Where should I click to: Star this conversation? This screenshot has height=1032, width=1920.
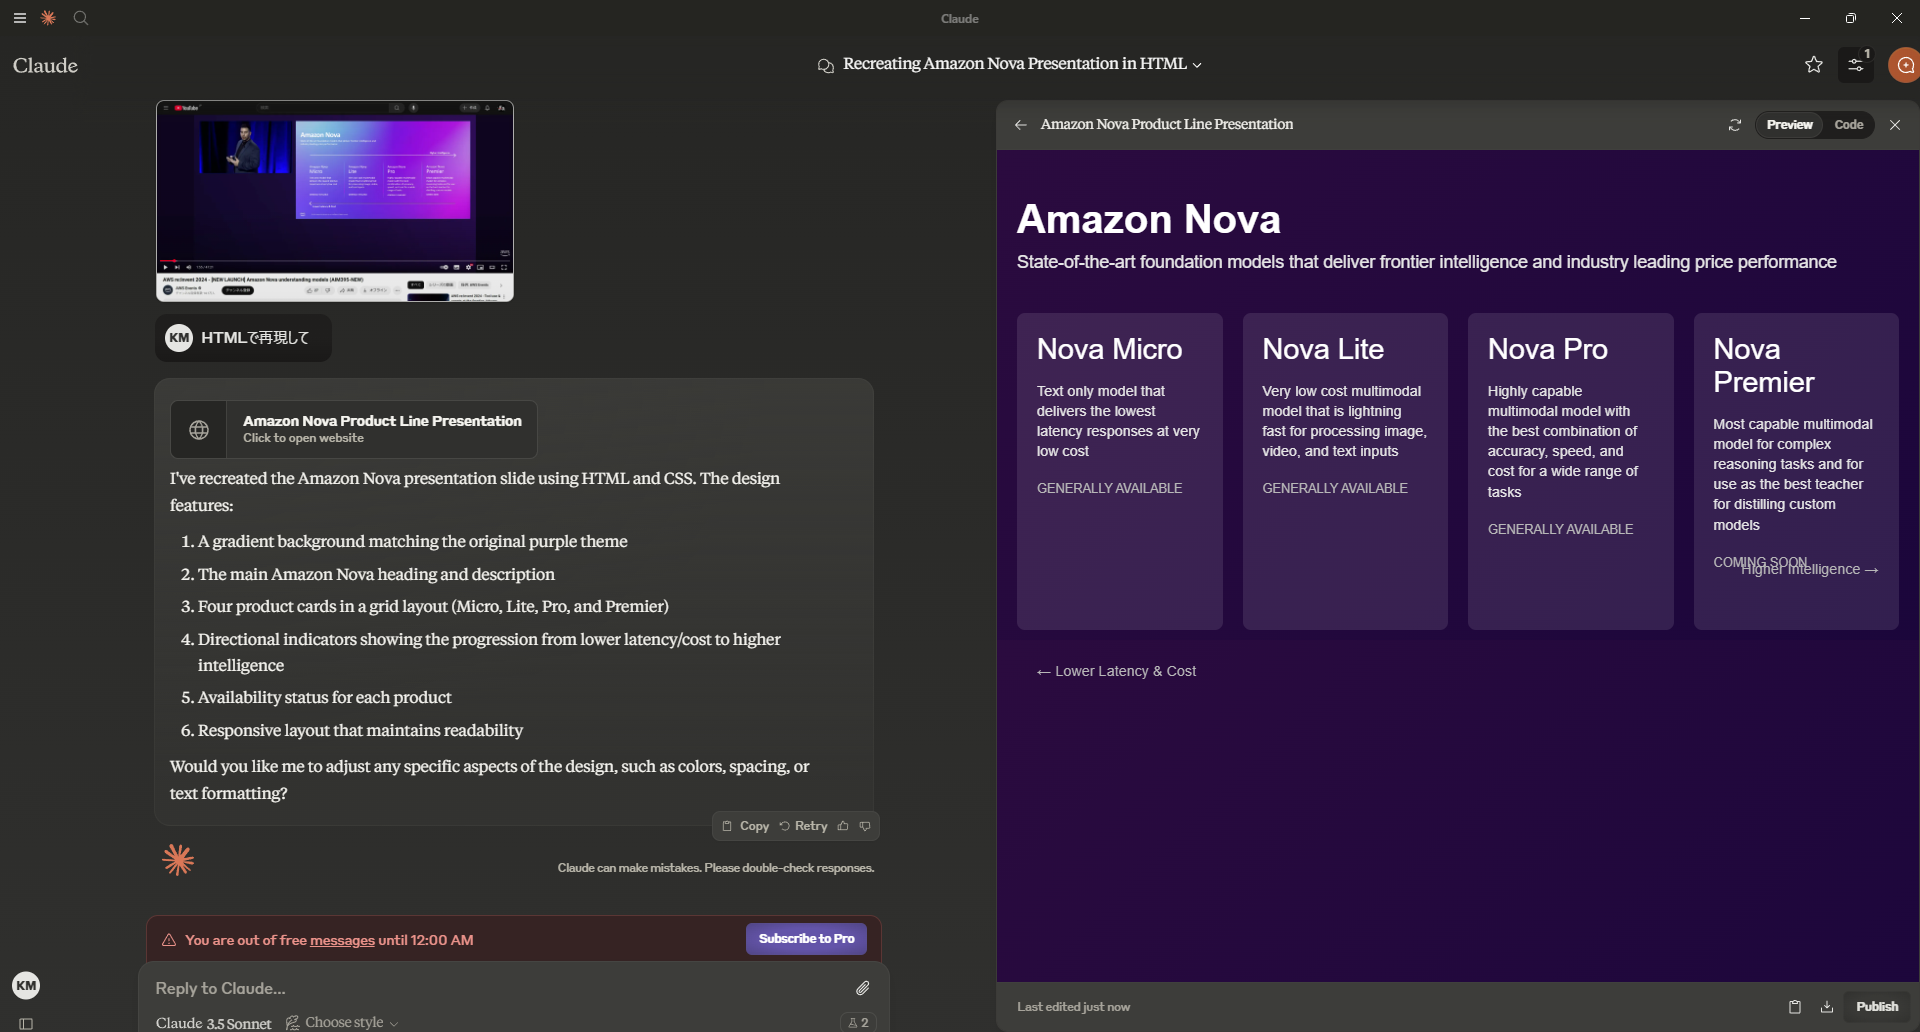1814,65
